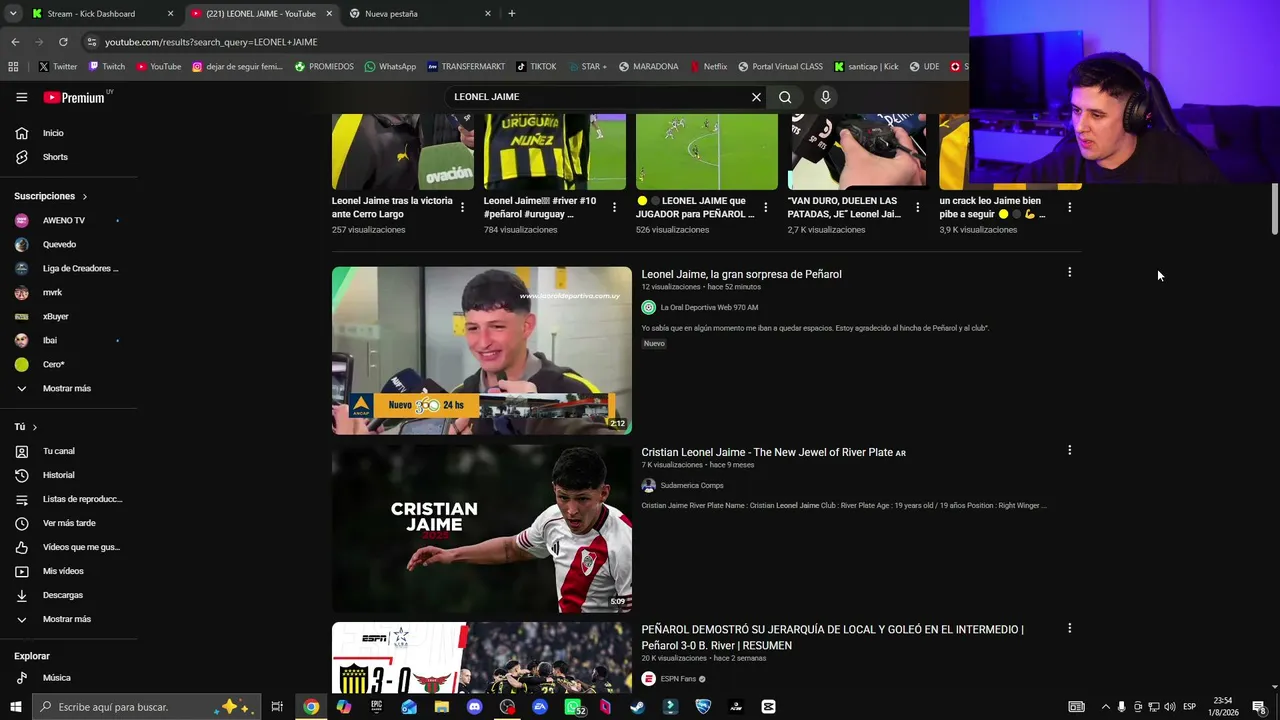Viewport: 1280px width, 720px height.
Task: Open the tab search dropdown arrow
Action: pos(13,13)
